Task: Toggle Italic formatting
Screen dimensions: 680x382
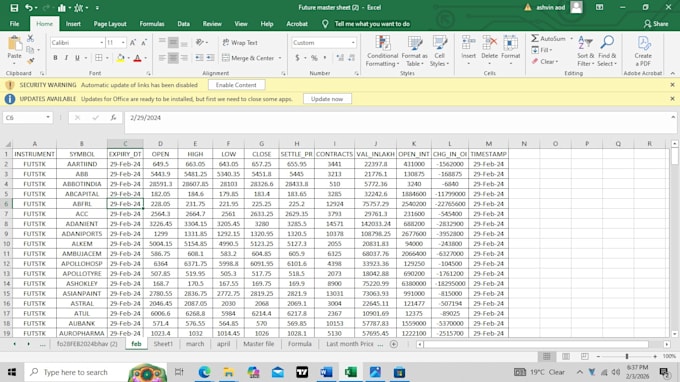Action: (x=66, y=58)
